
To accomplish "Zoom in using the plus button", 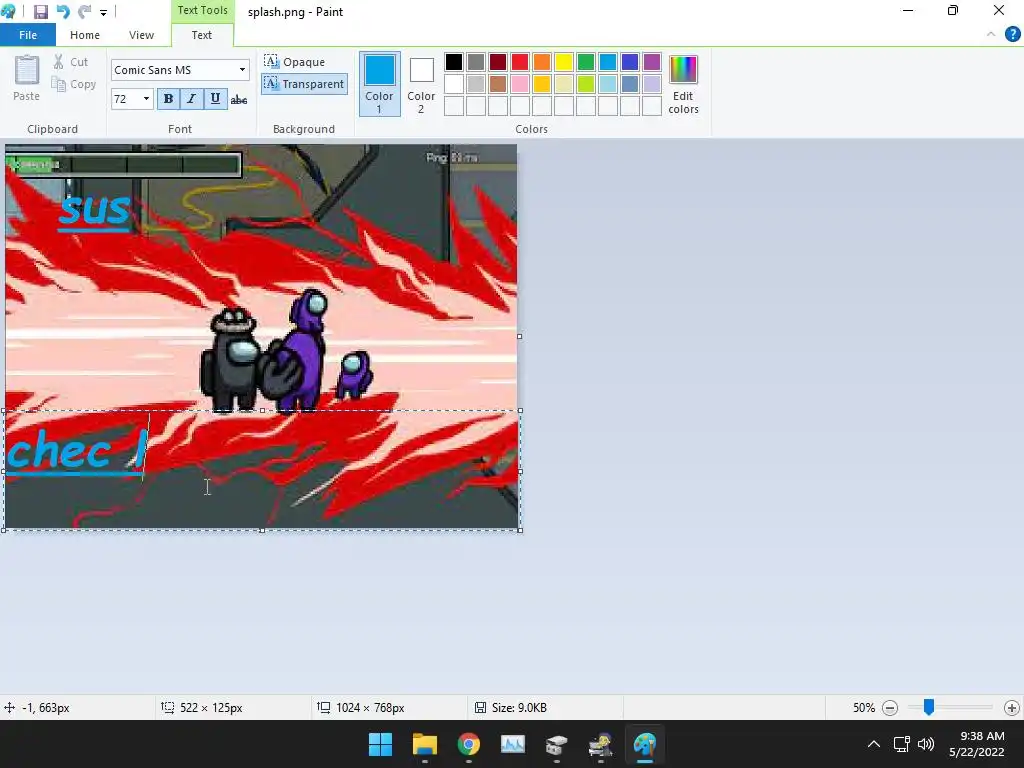I will tap(1012, 708).
